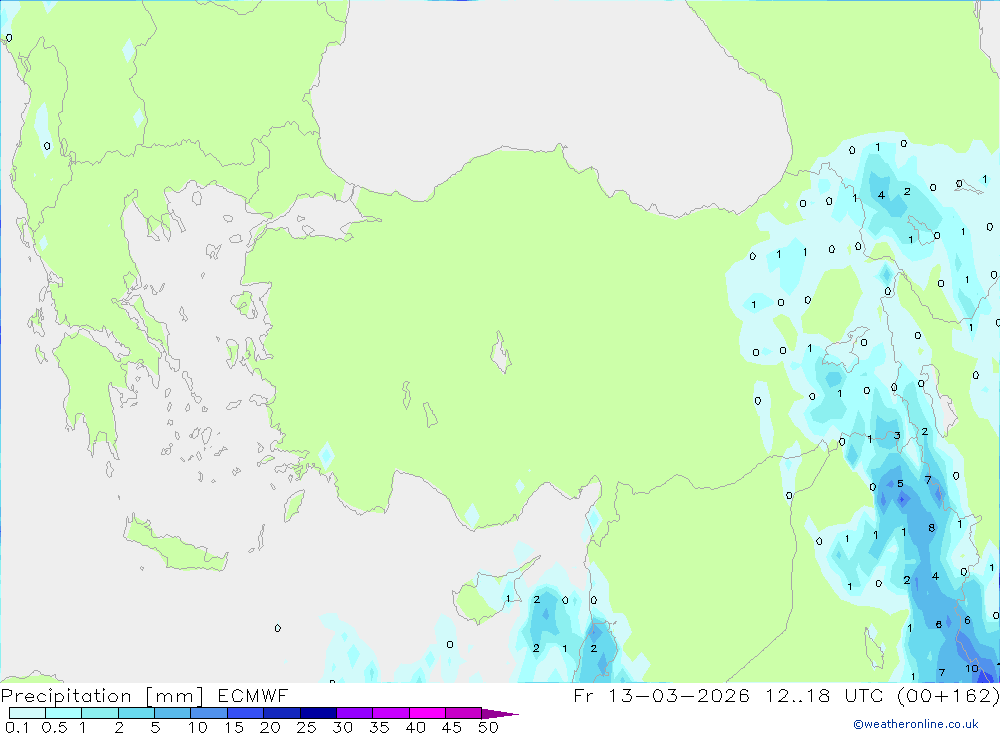Click the "35" legend scale label

(379, 727)
